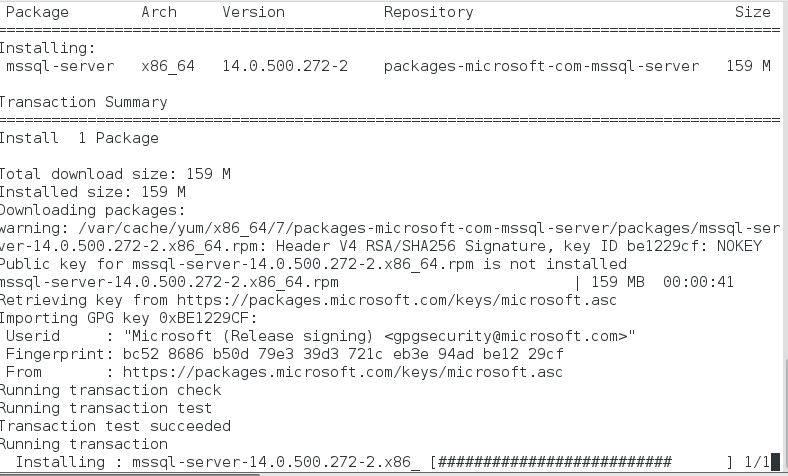This screenshot has height=476, width=788.
Task: Click the Total download size line
Action: 114,174
